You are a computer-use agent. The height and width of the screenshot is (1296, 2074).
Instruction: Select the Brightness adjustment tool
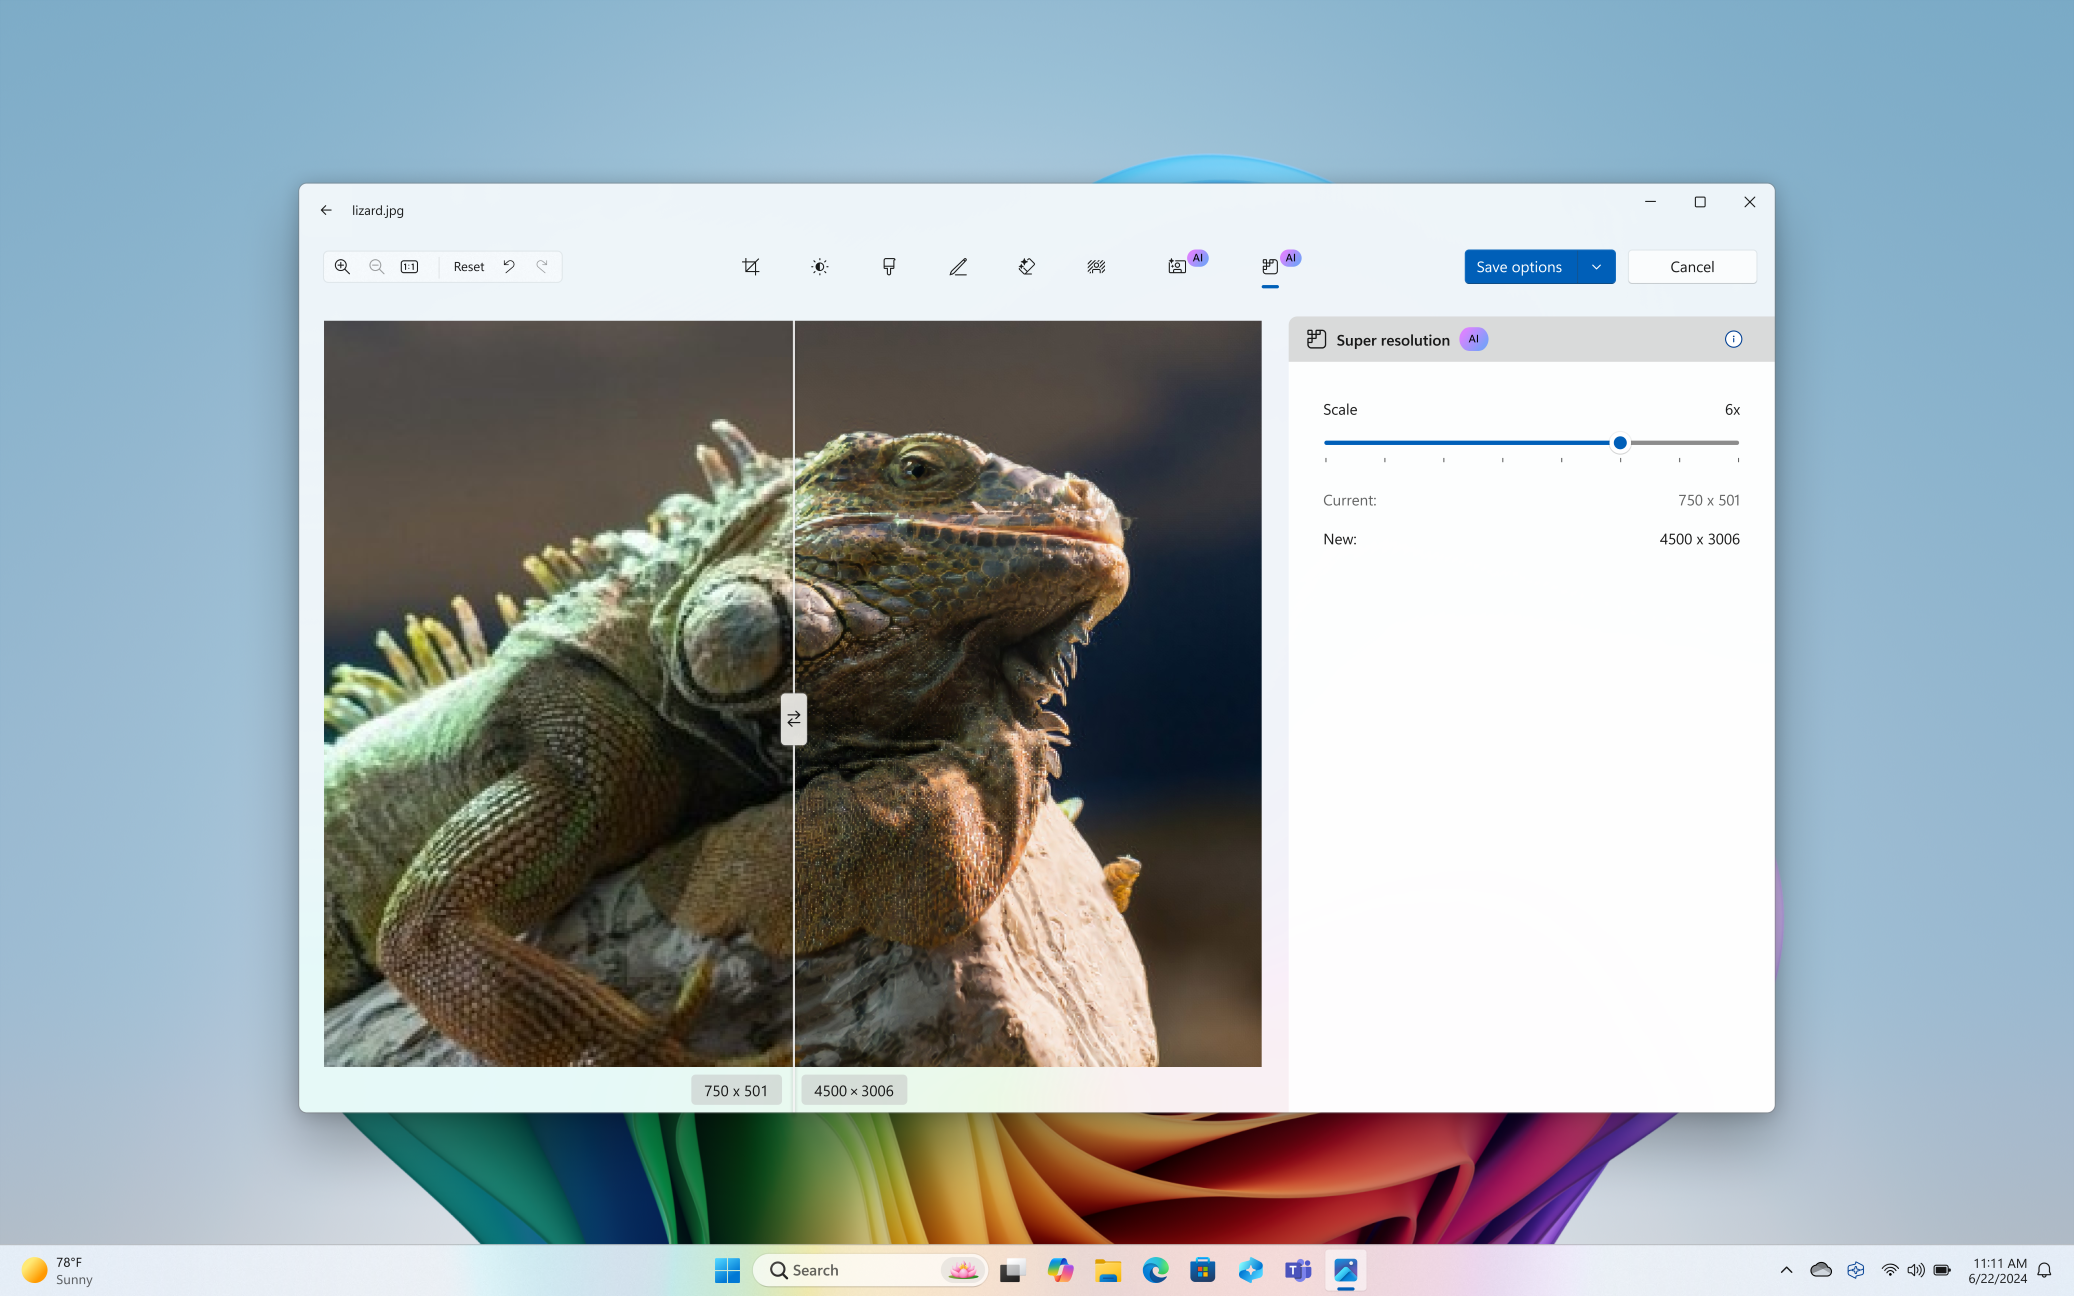tap(820, 266)
